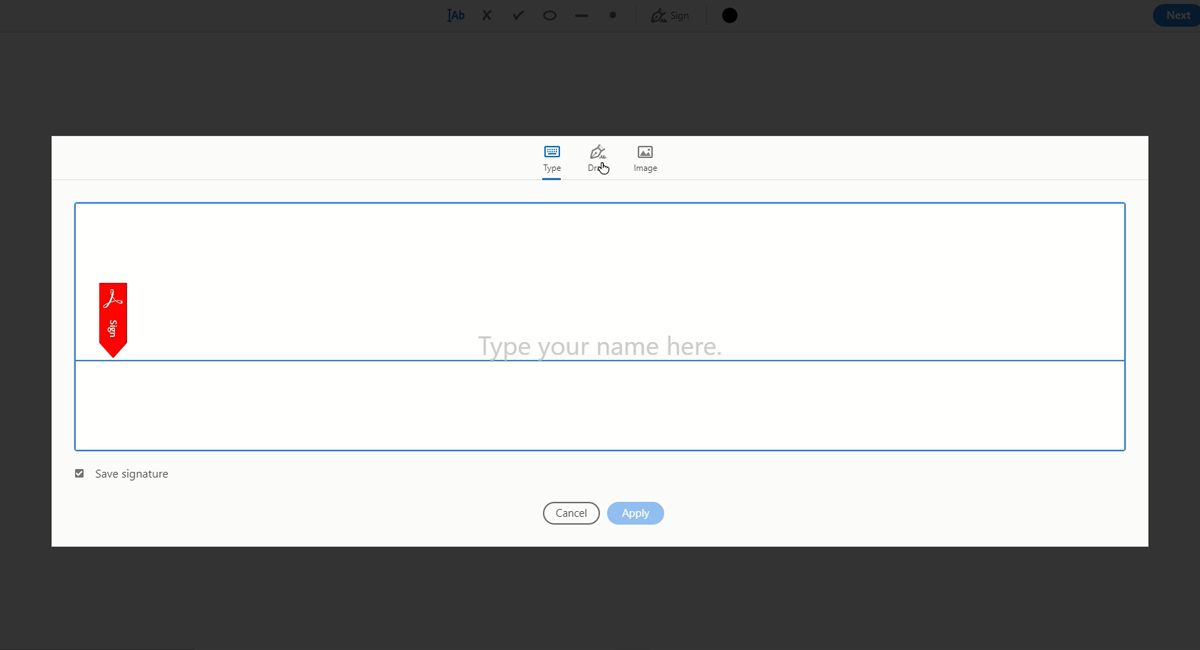
Task: Select the dot tool
Action: 613,15
